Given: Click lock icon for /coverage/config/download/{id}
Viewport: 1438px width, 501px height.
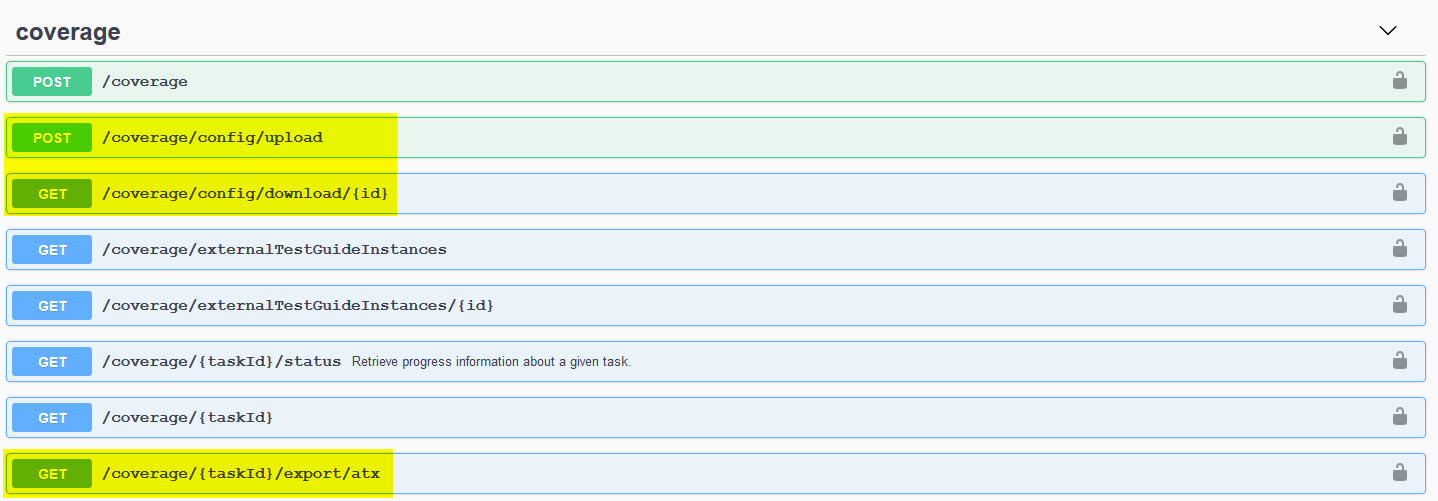Looking at the screenshot, I should (x=1400, y=193).
